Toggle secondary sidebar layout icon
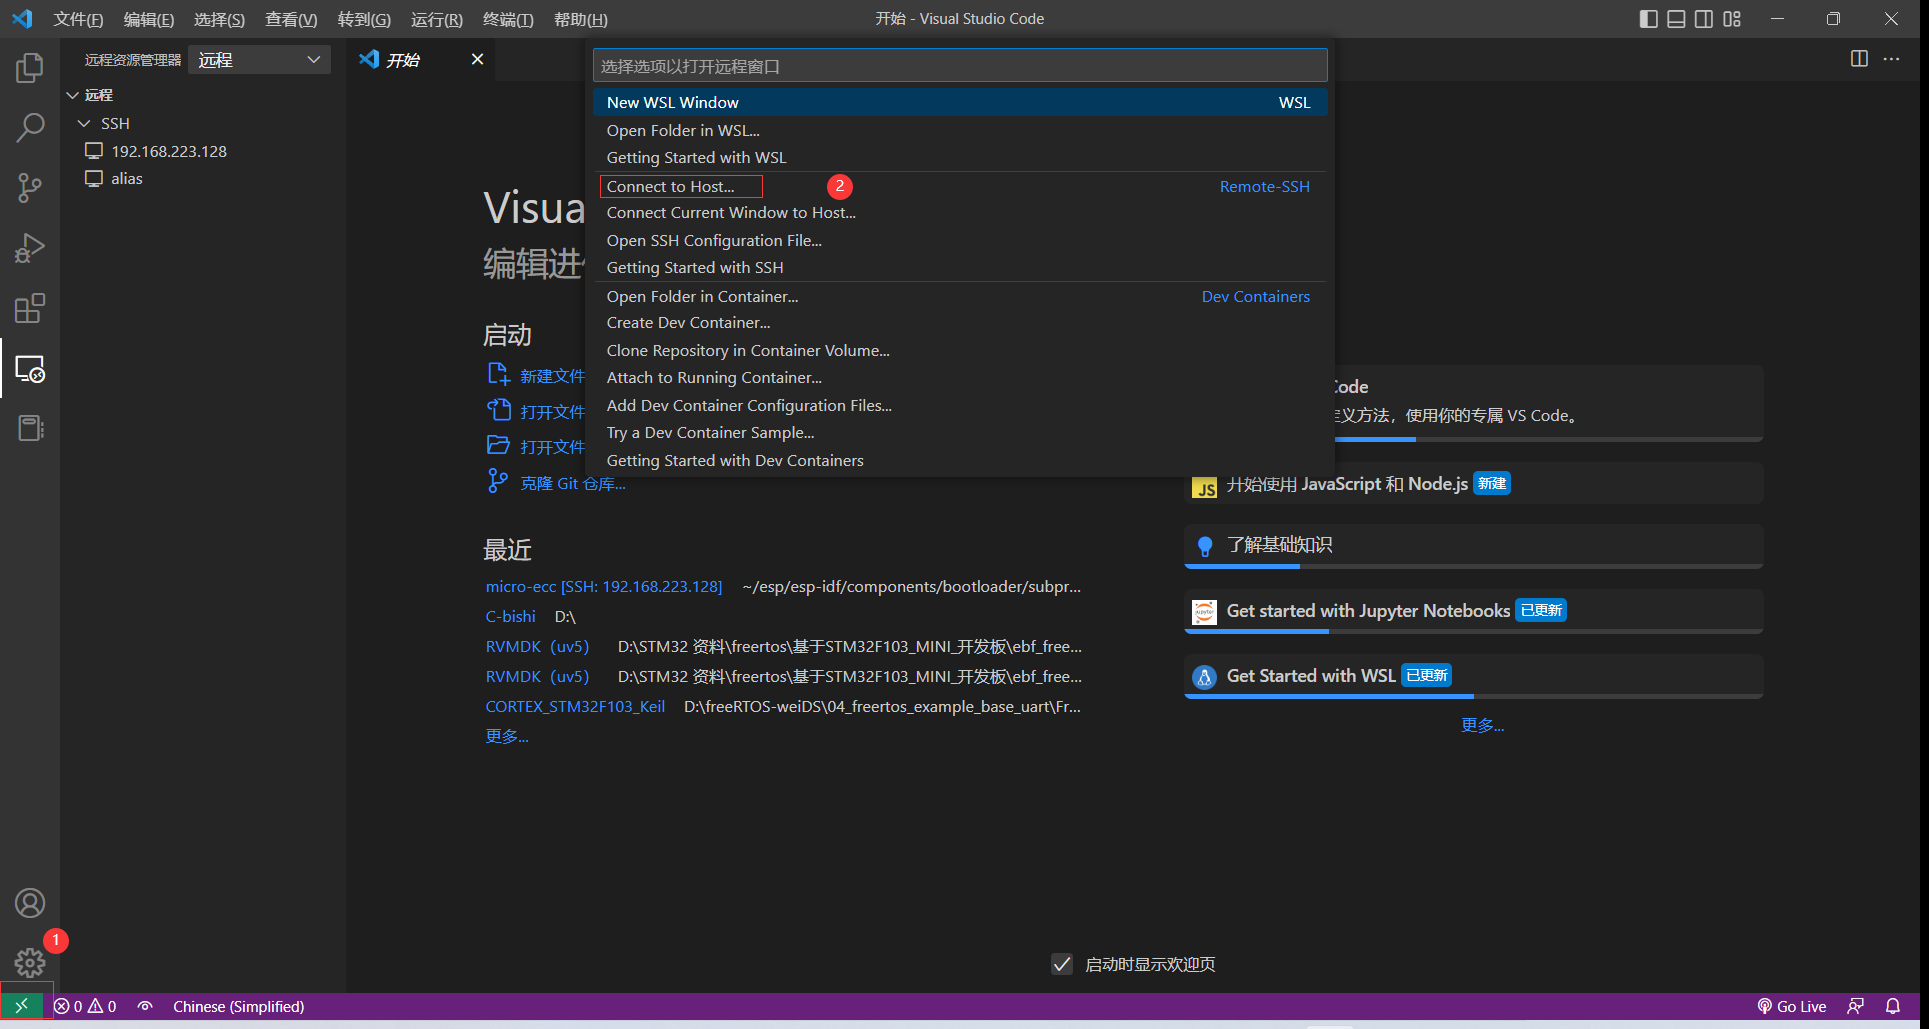Image resolution: width=1929 pixels, height=1029 pixels. [1704, 19]
